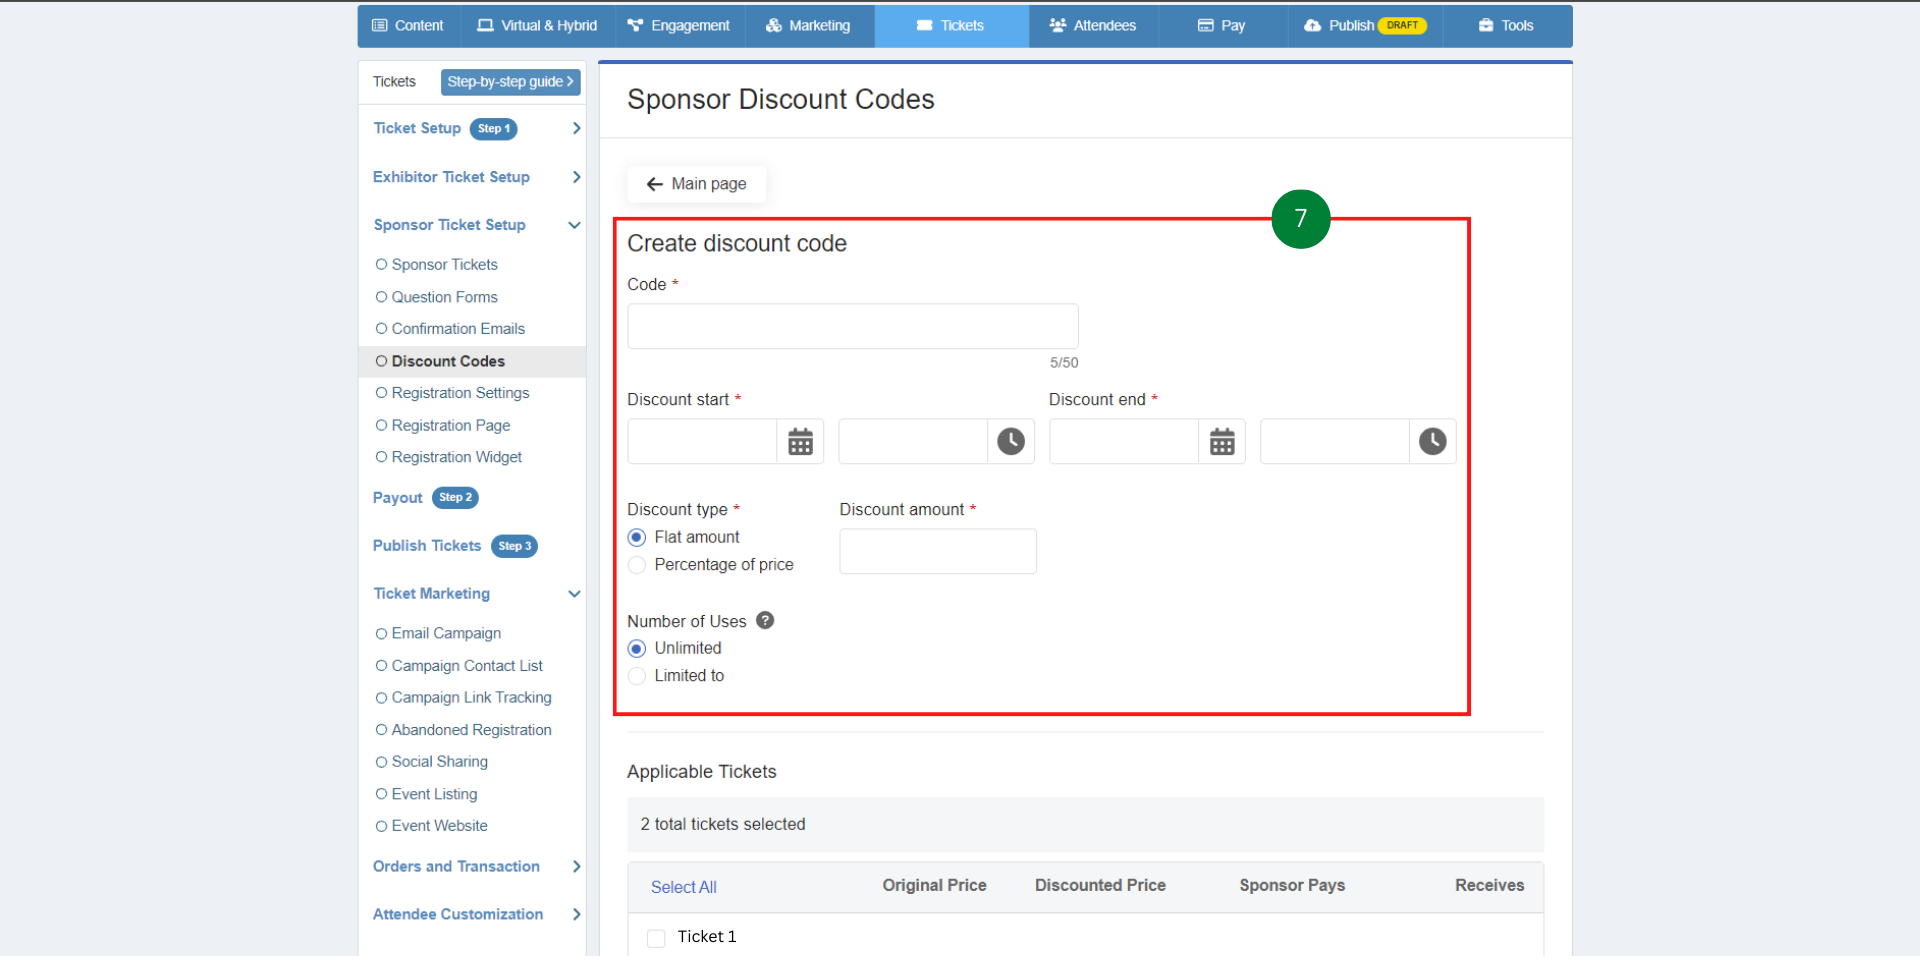
Task: Click the Engagement tab icon
Action: pos(635,26)
